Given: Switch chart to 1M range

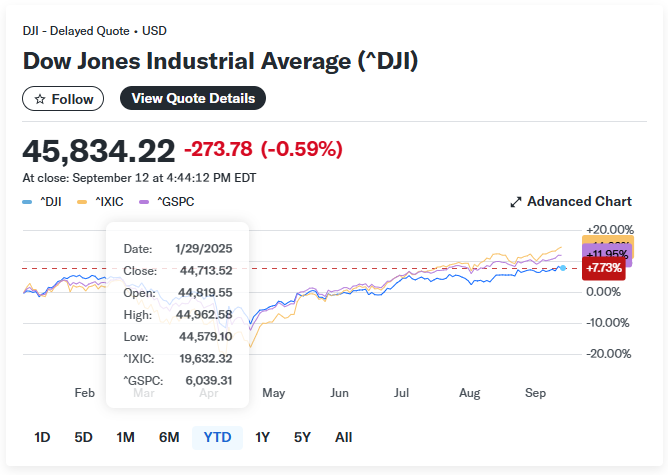Looking at the screenshot, I should point(125,437).
